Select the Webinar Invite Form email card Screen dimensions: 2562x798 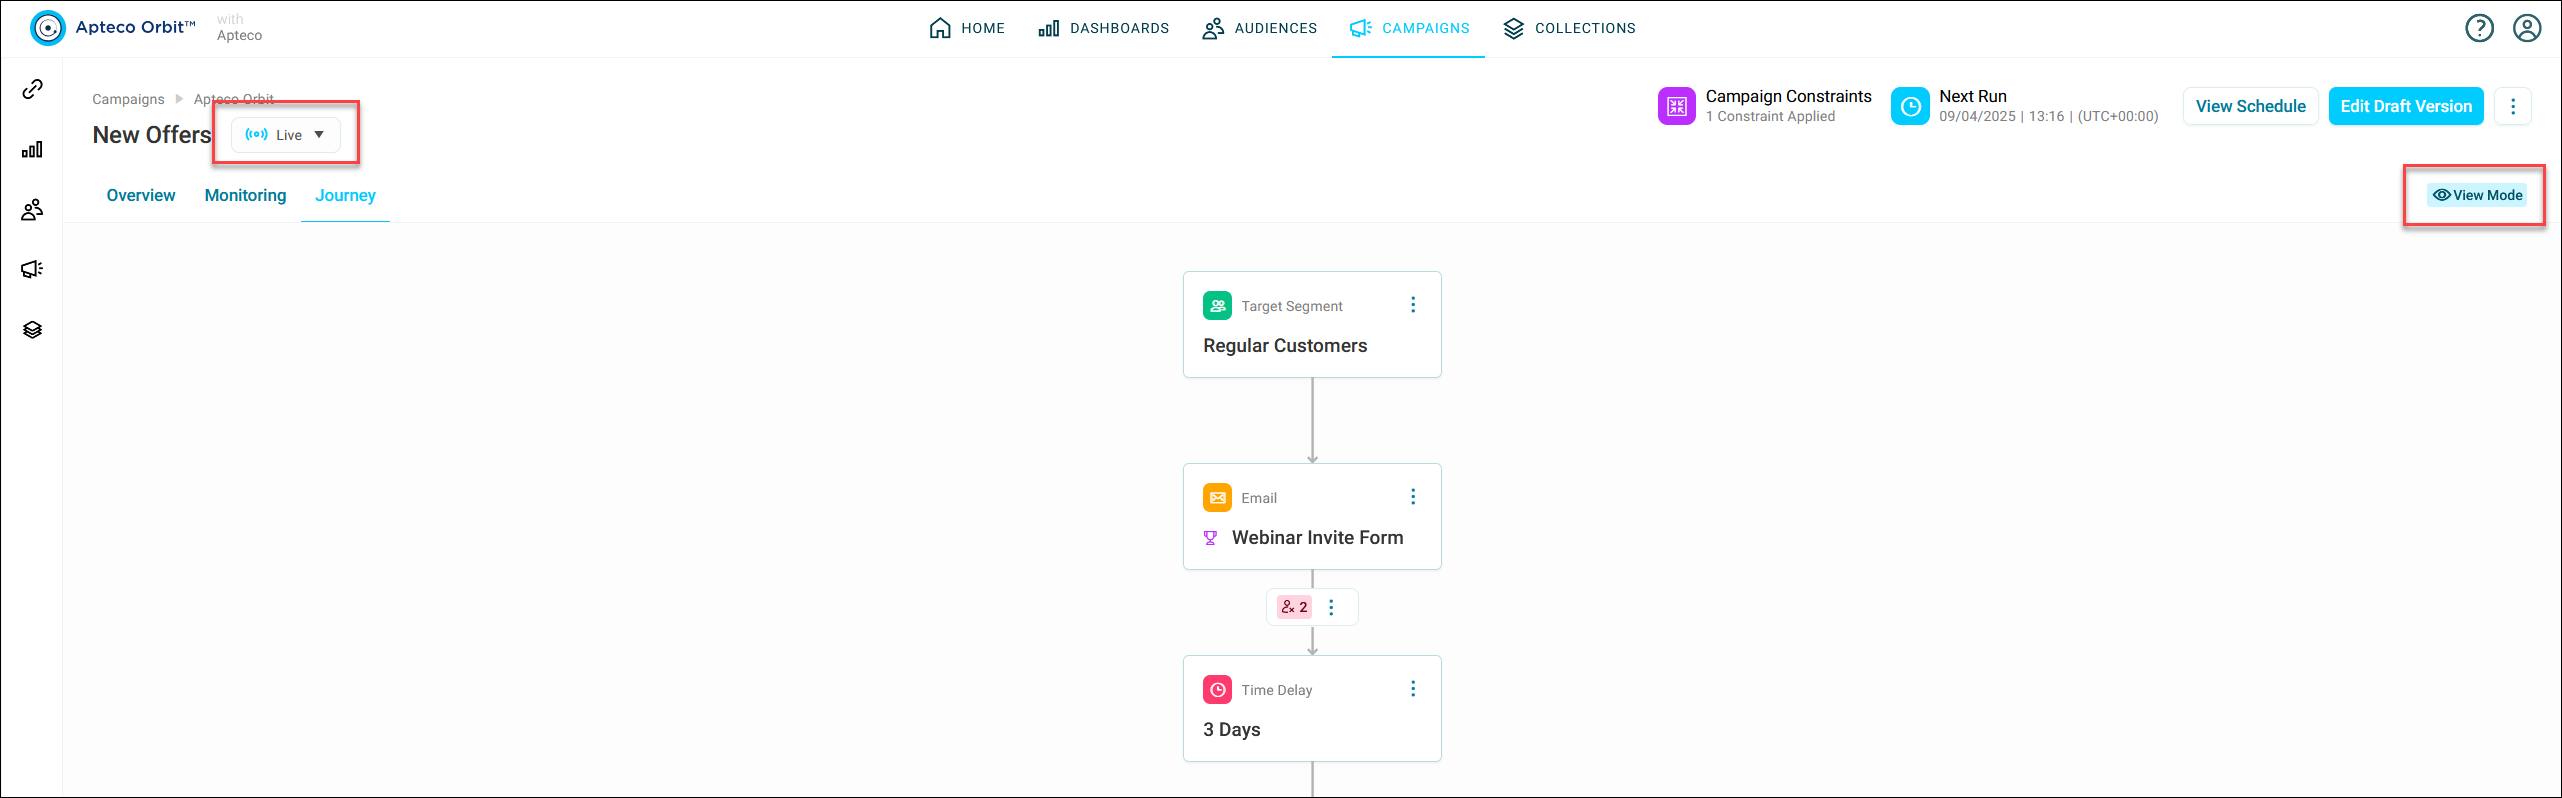(1312, 516)
